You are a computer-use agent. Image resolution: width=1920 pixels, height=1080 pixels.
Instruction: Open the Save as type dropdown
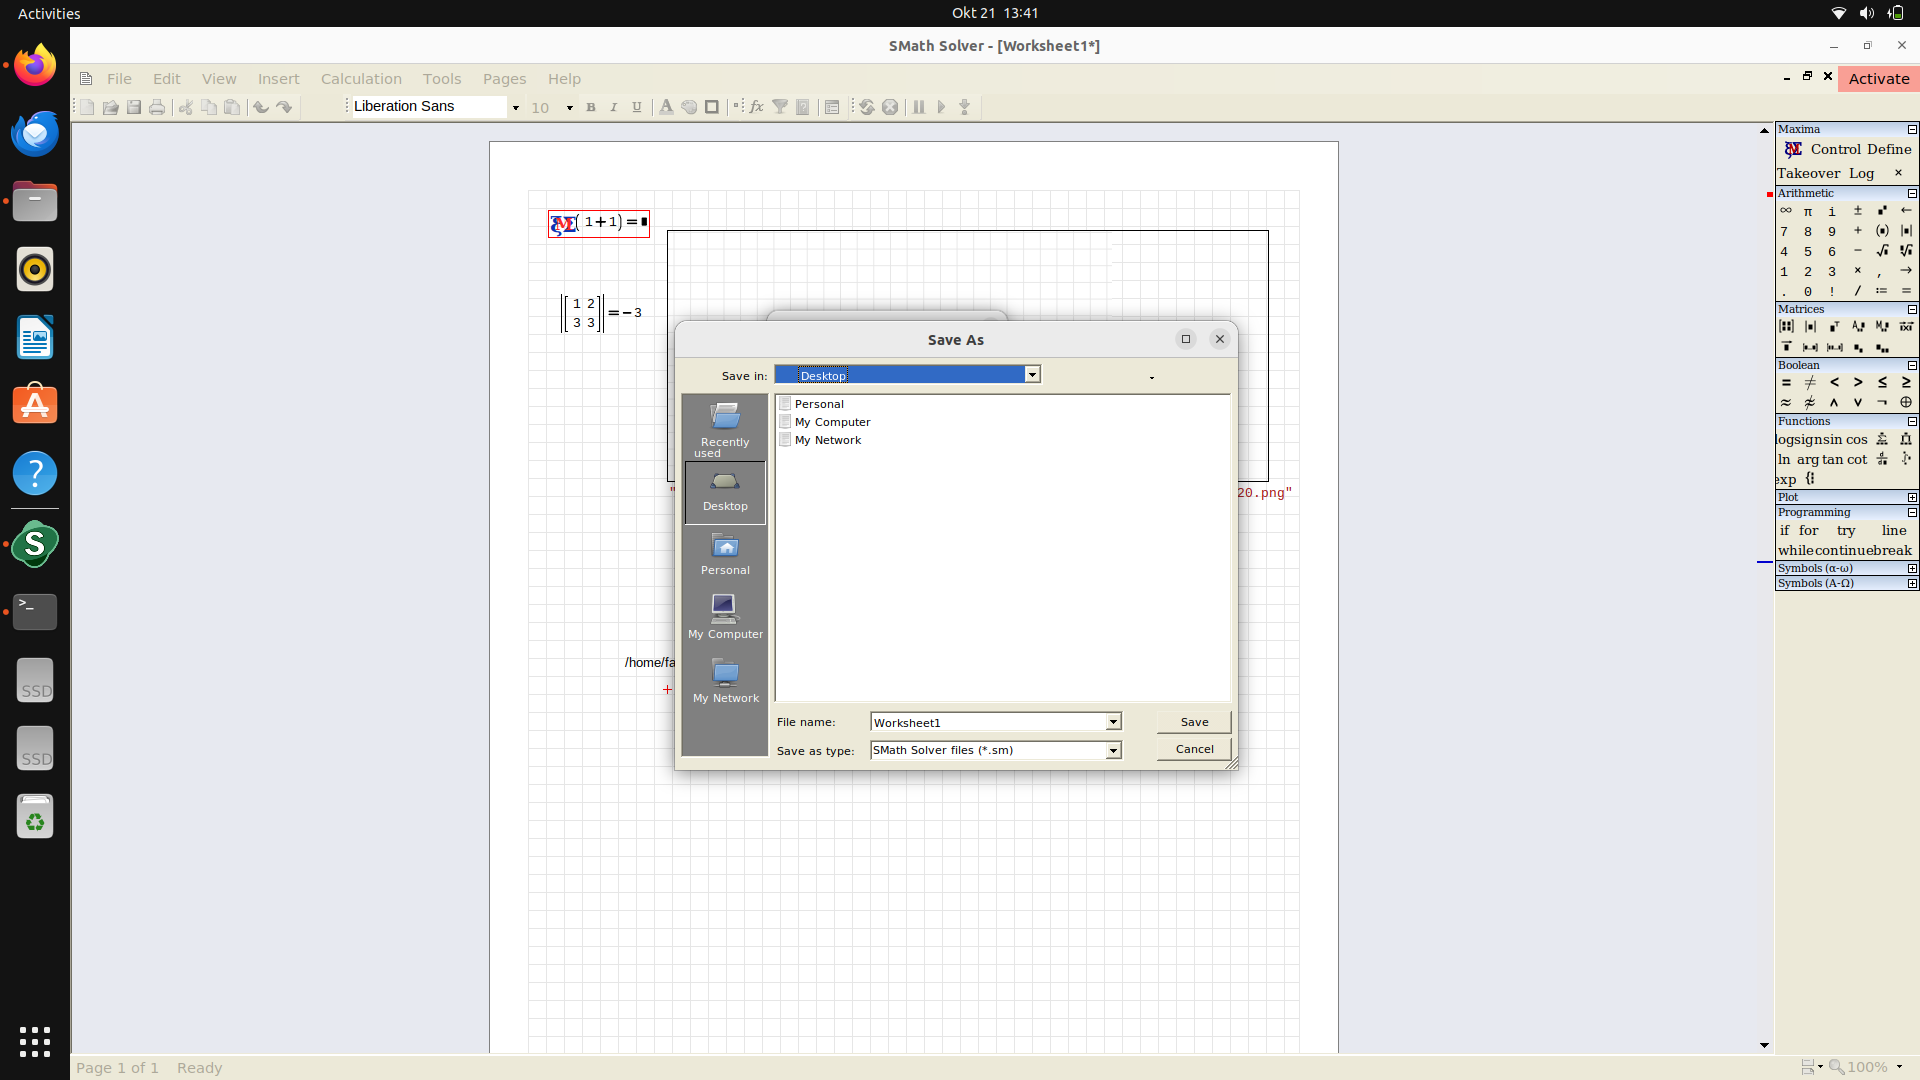click(x=1112, y=750)
